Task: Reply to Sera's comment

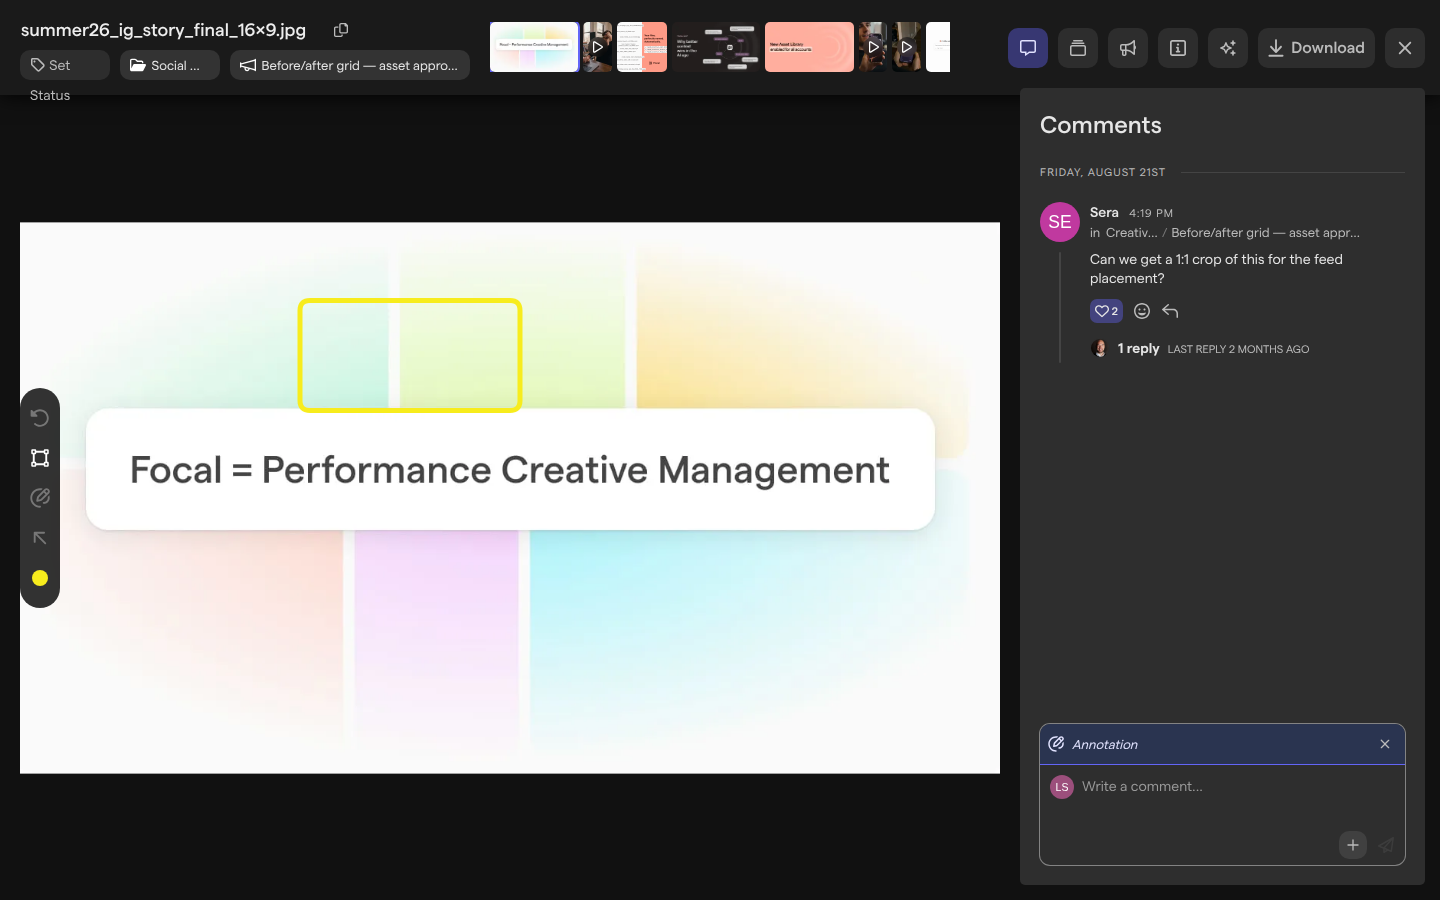Action: 1170,311
